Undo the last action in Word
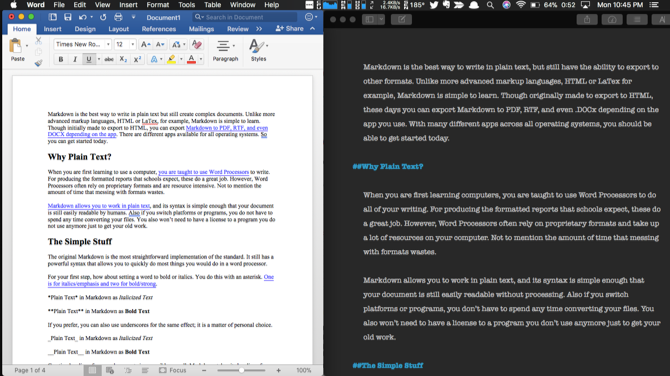The width and height of the screenshot is (670, 376). coord(82,17)
